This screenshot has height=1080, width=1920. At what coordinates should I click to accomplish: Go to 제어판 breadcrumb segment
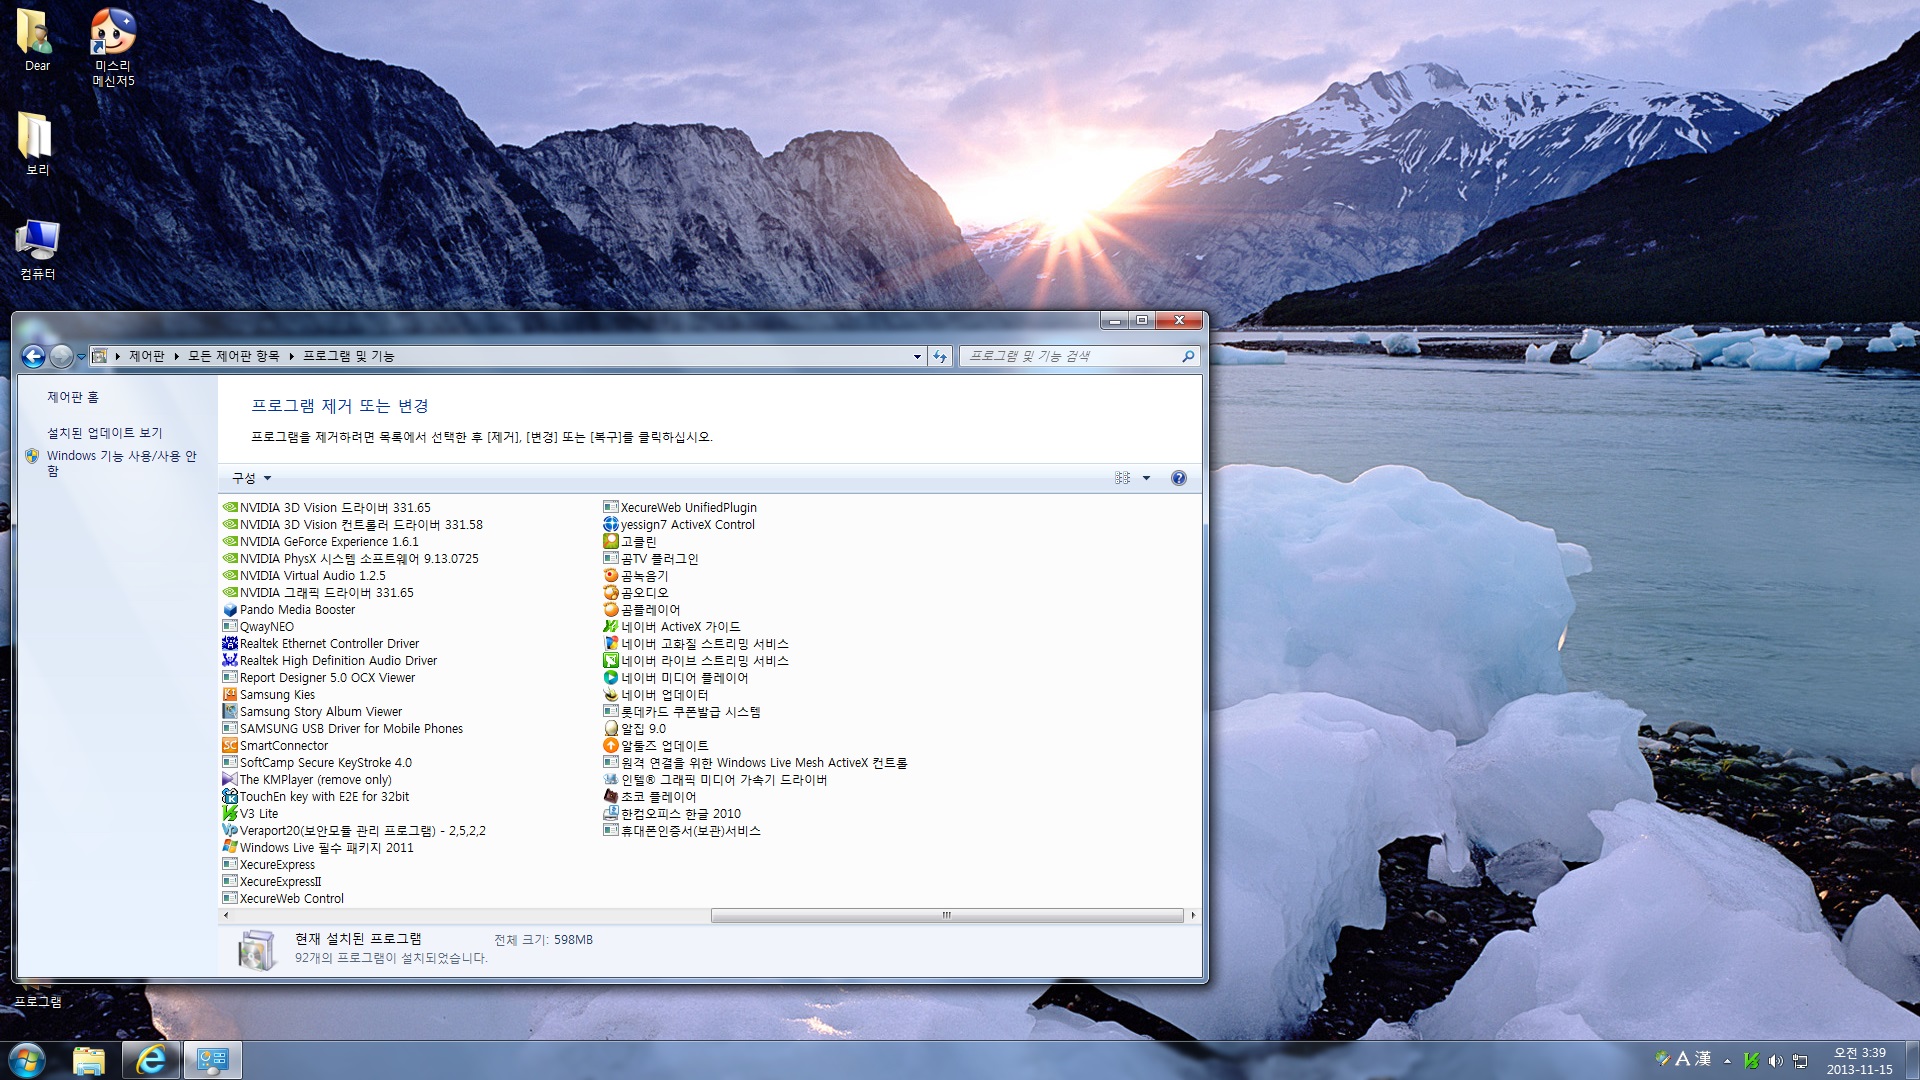147,356
